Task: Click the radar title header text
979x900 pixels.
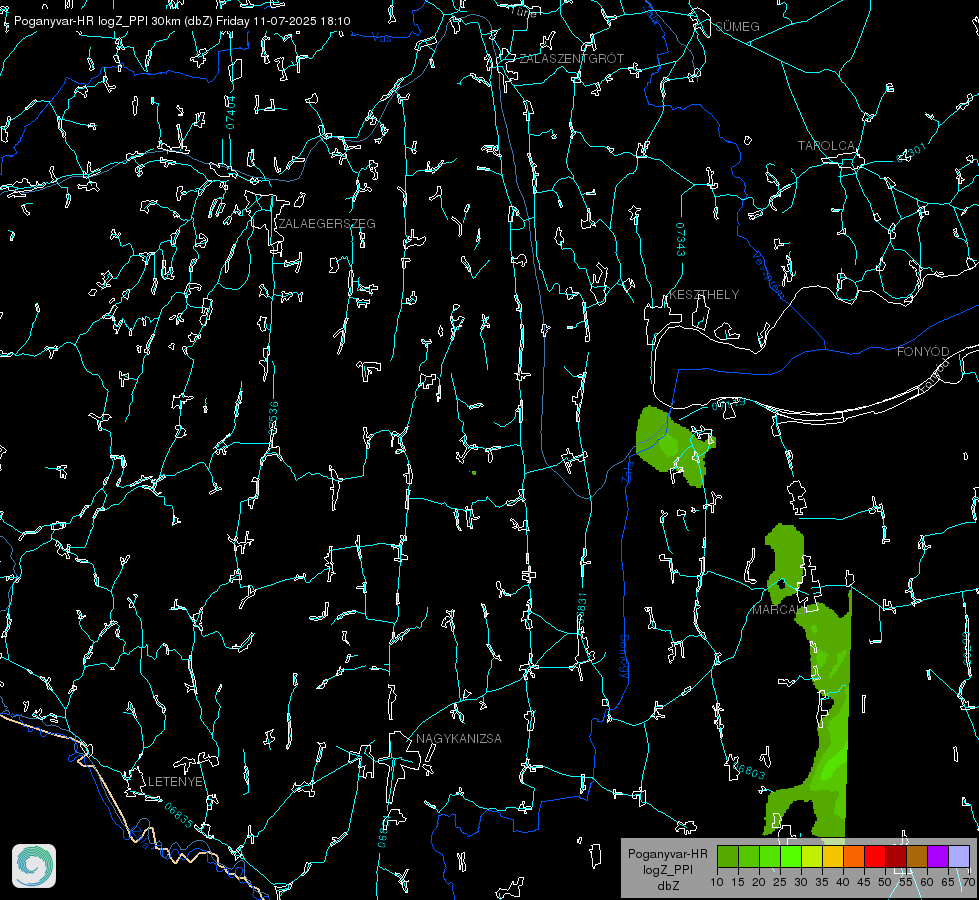Action: (182, 21)
